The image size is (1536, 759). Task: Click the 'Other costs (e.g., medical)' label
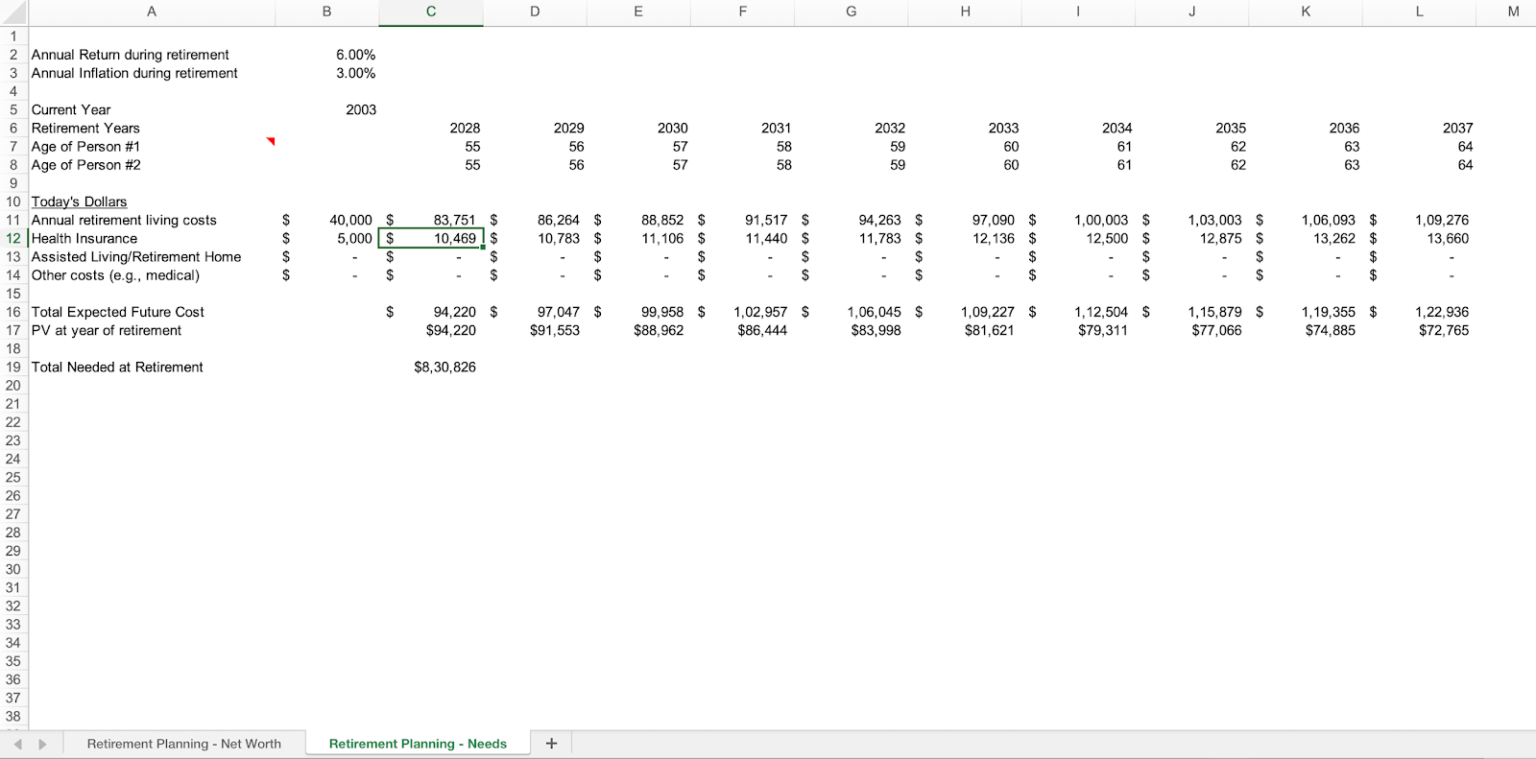tap(115, 275)
